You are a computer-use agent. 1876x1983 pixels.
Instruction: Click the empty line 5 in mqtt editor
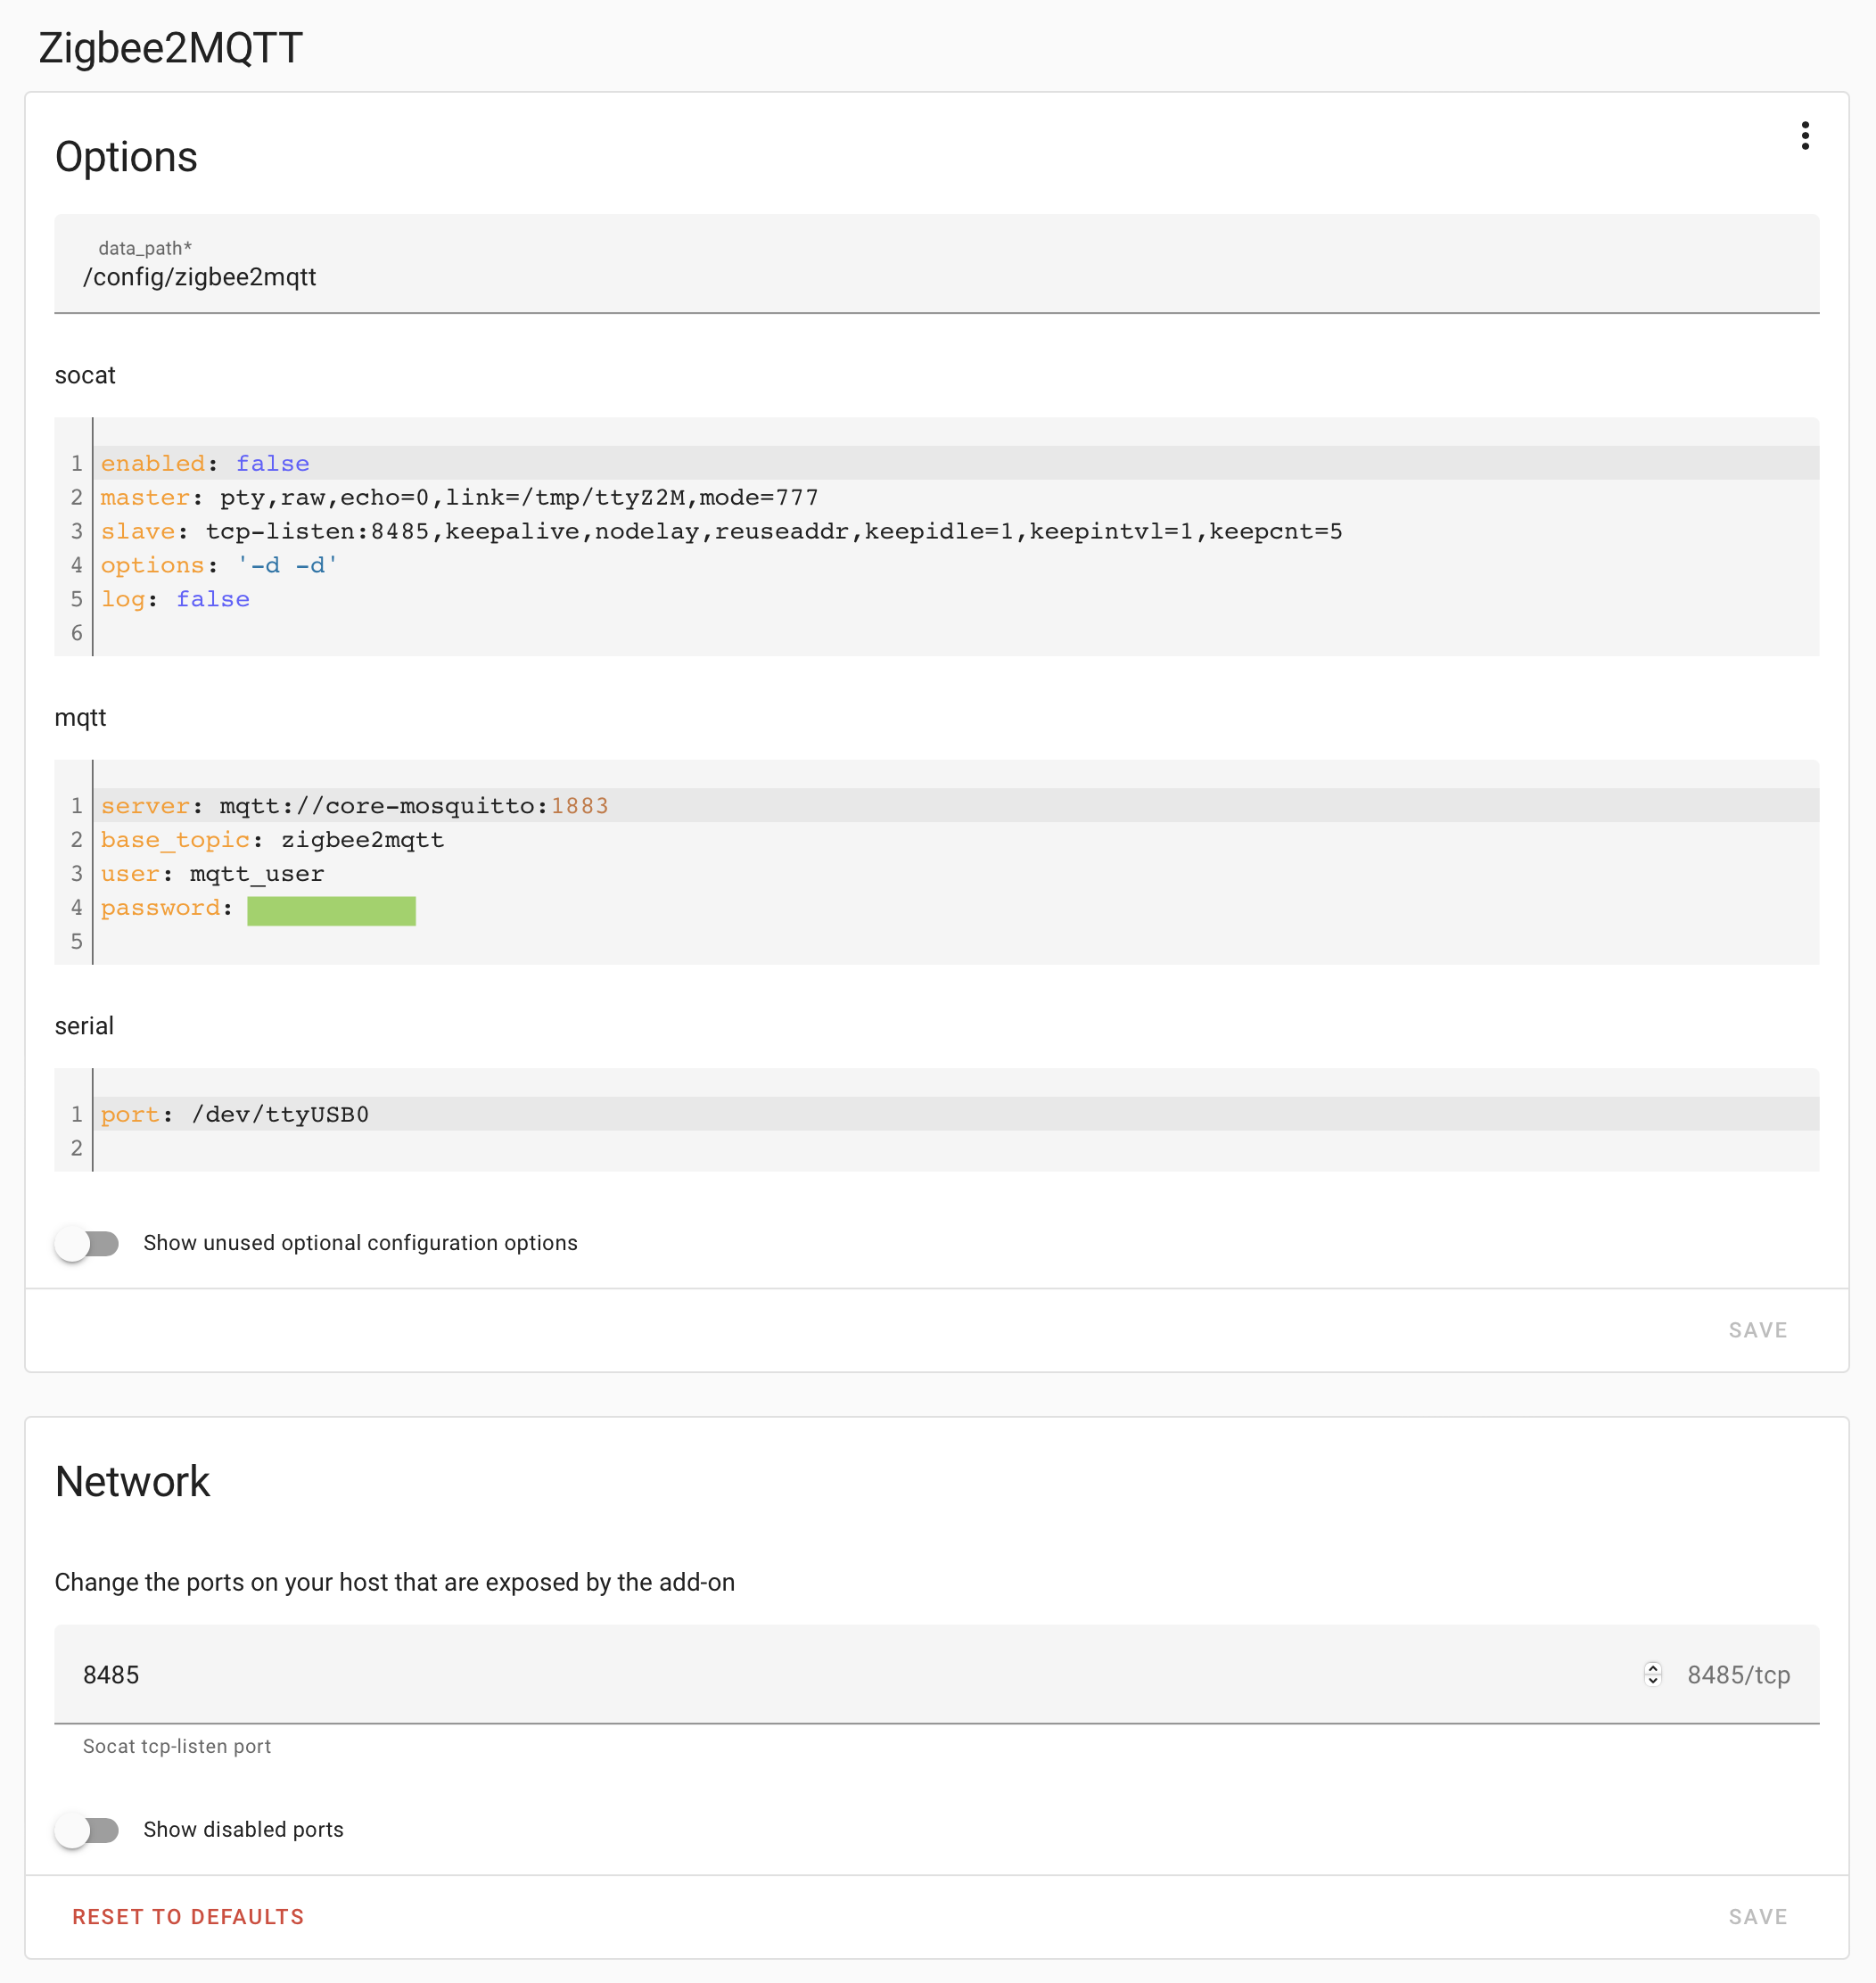958,941
